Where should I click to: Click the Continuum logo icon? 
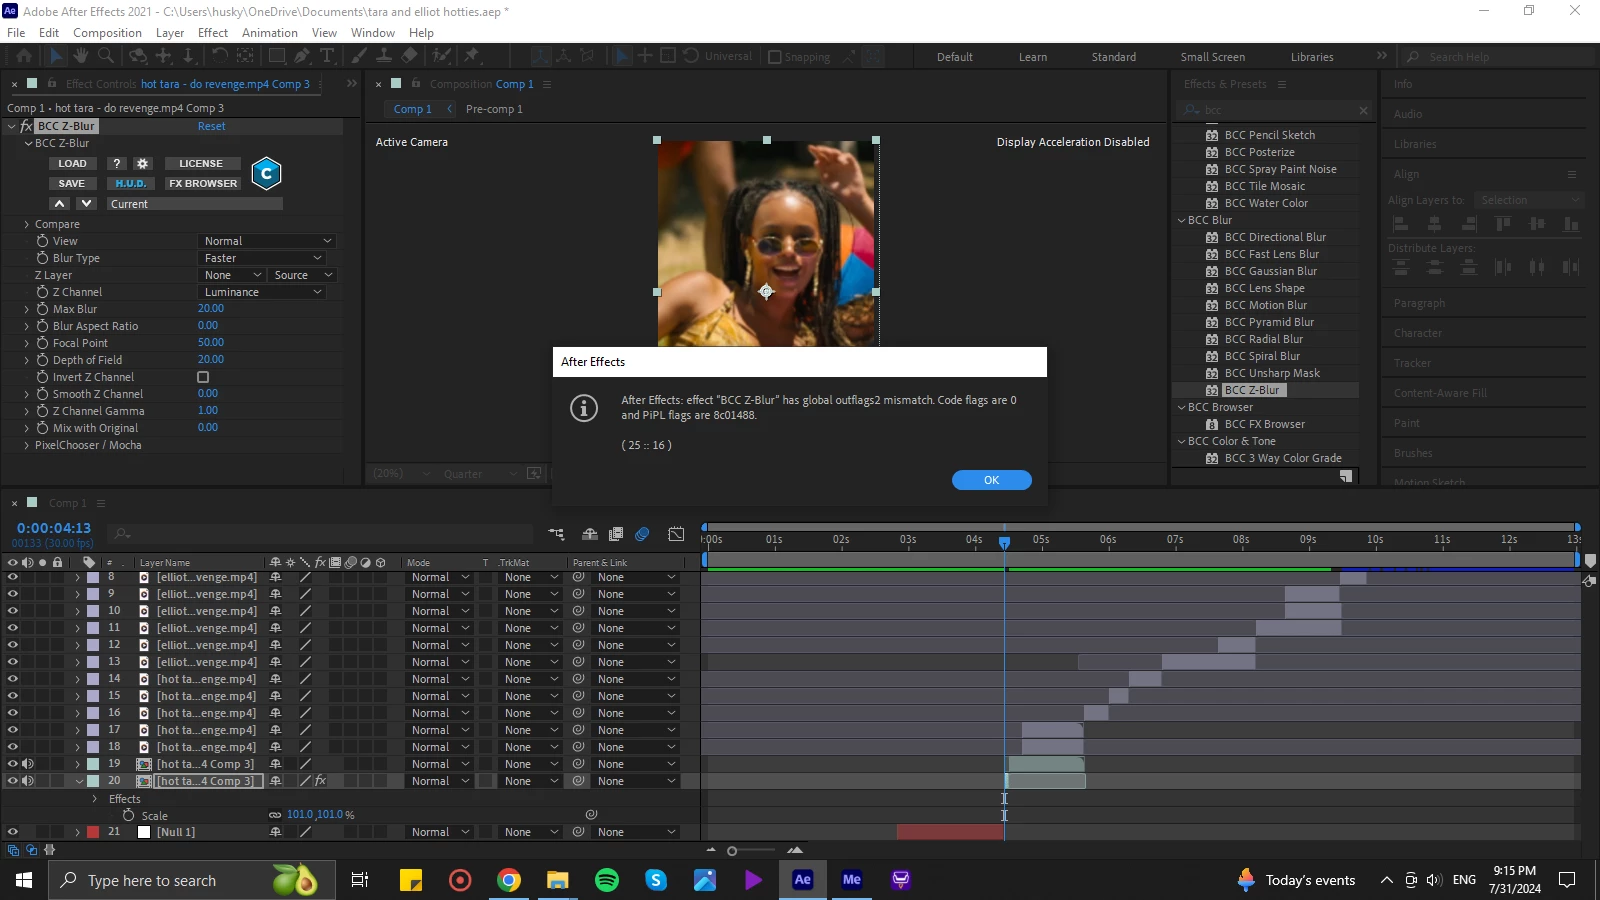tap(266, 174)
